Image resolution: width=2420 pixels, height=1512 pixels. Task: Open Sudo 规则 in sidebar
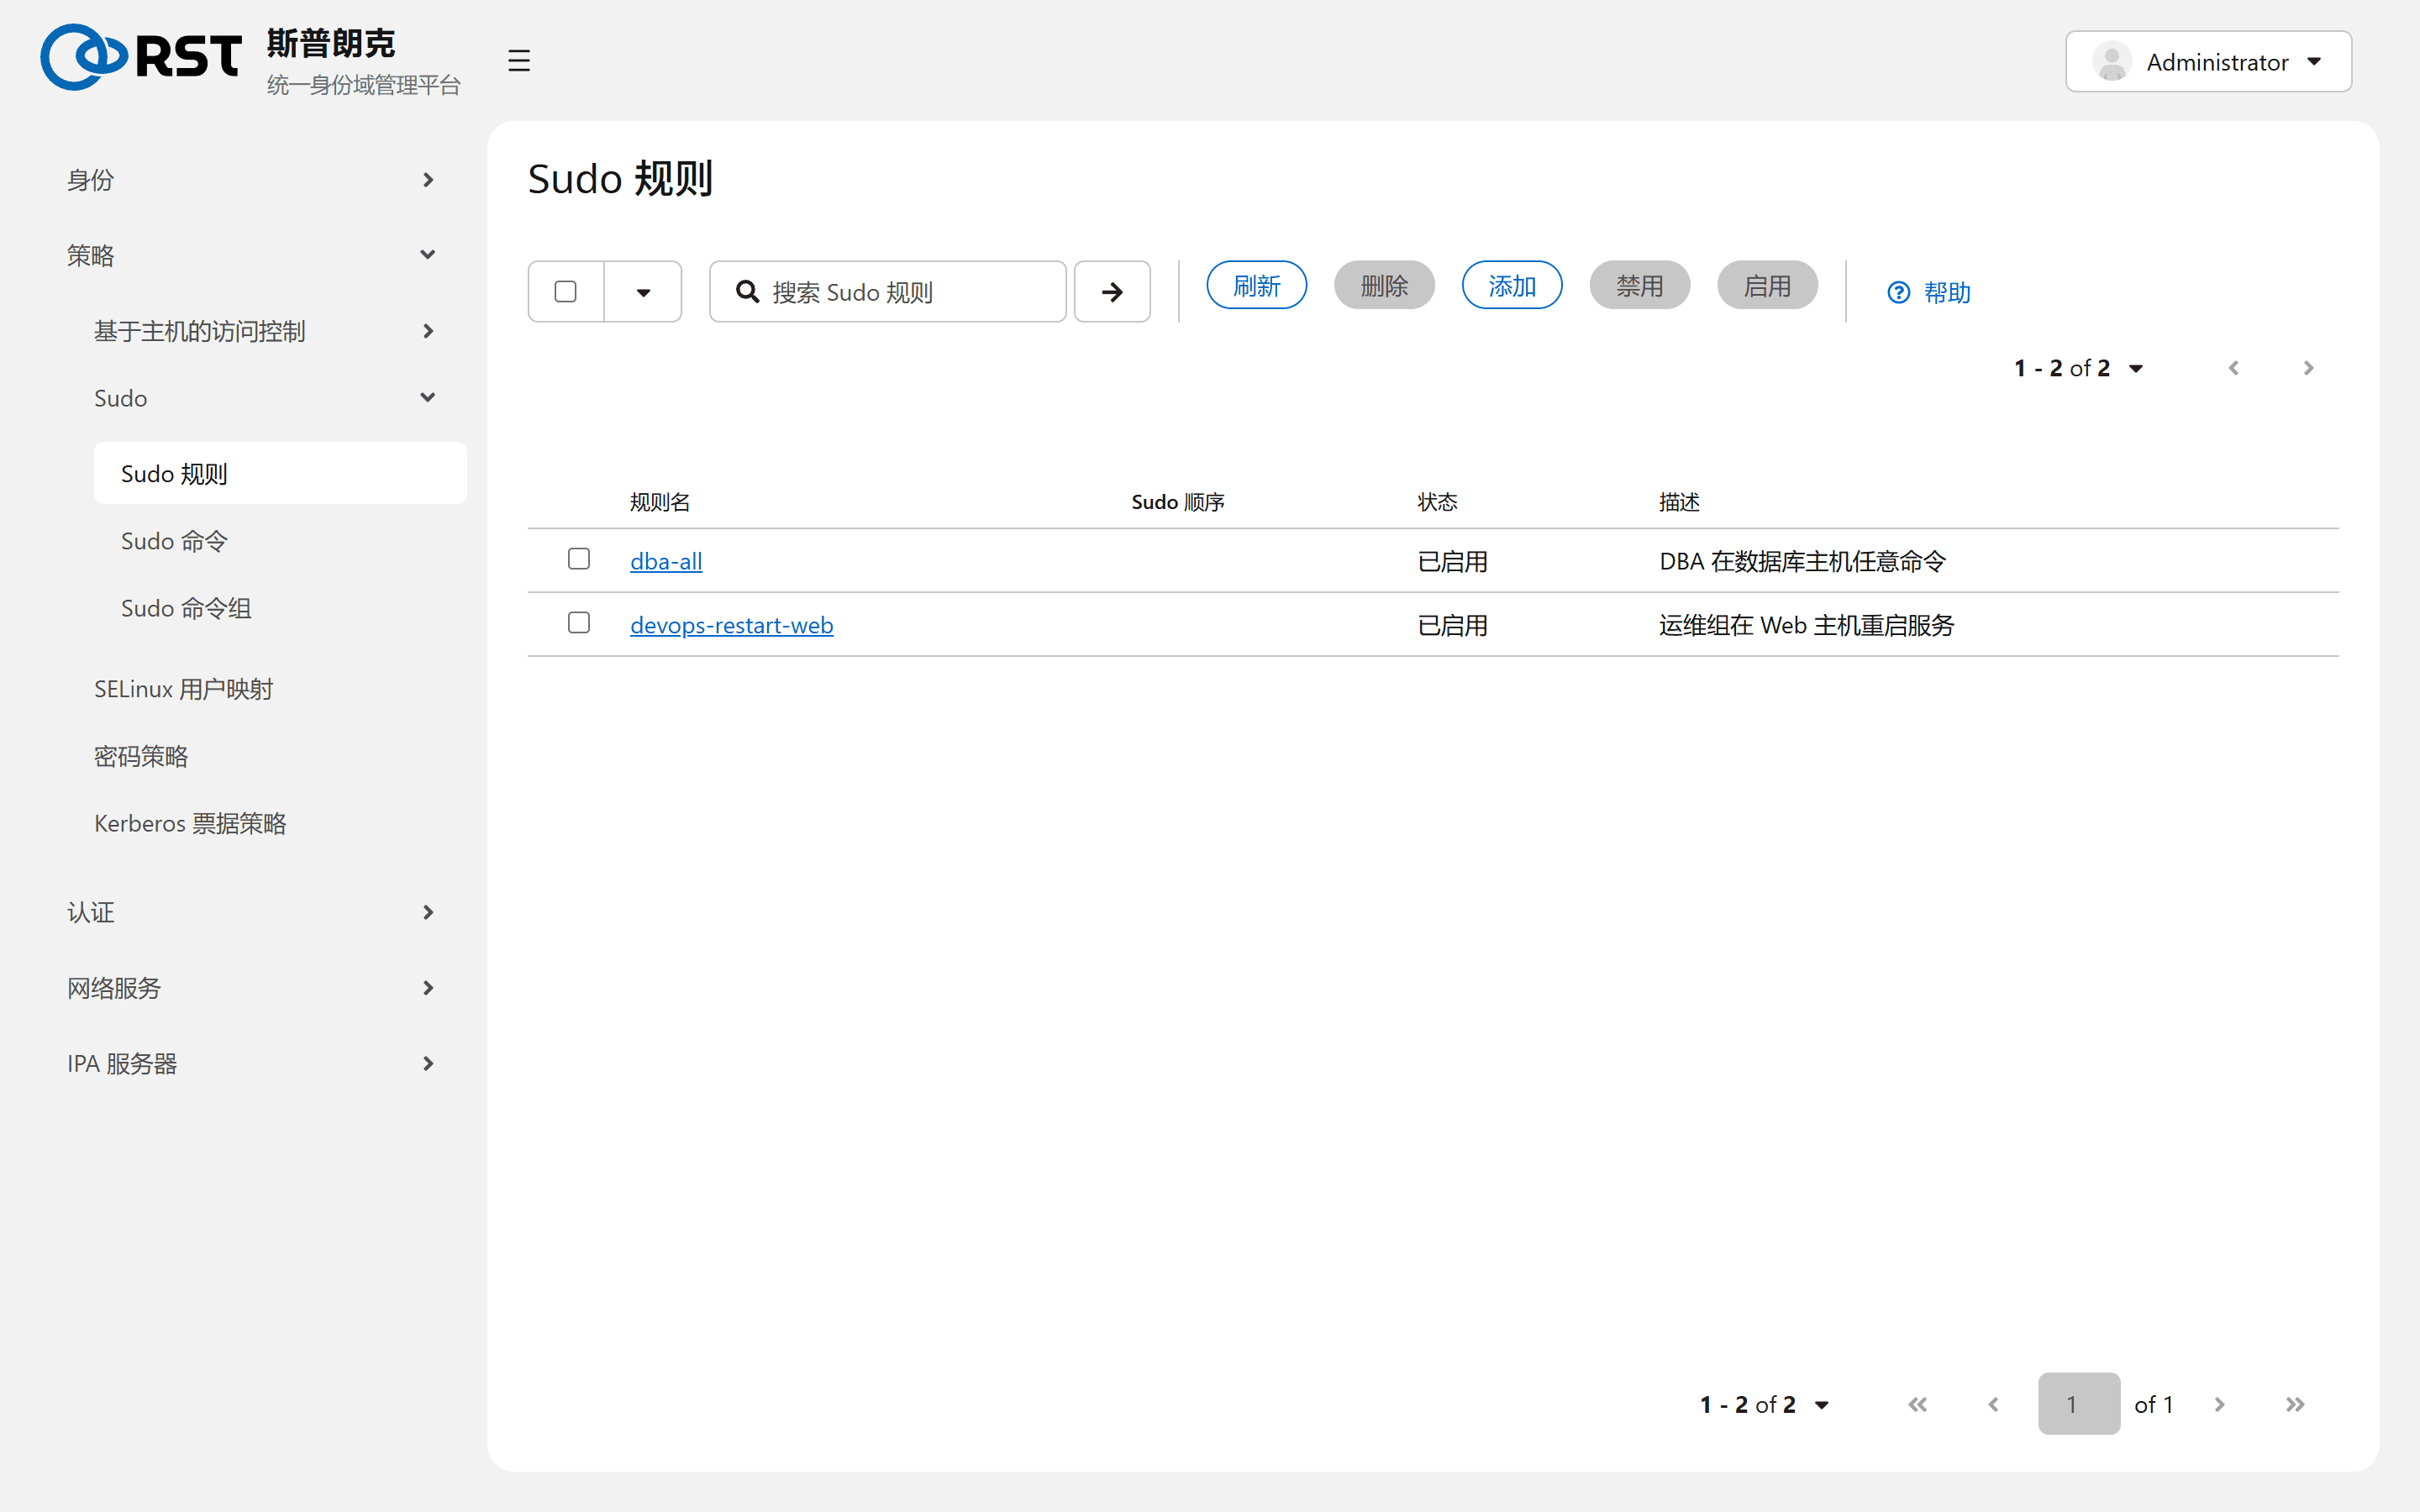click(x=280, y=473)
